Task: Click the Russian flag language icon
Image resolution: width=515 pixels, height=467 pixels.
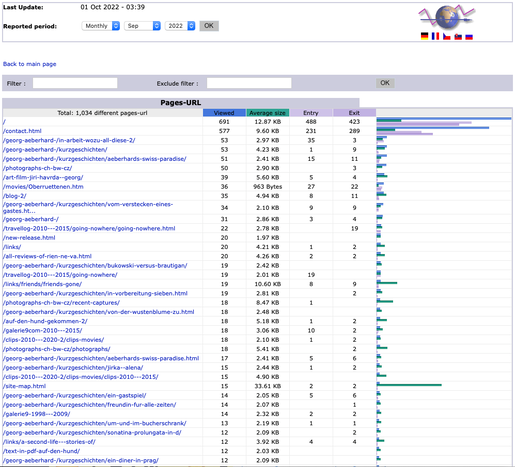Action: 469,36
